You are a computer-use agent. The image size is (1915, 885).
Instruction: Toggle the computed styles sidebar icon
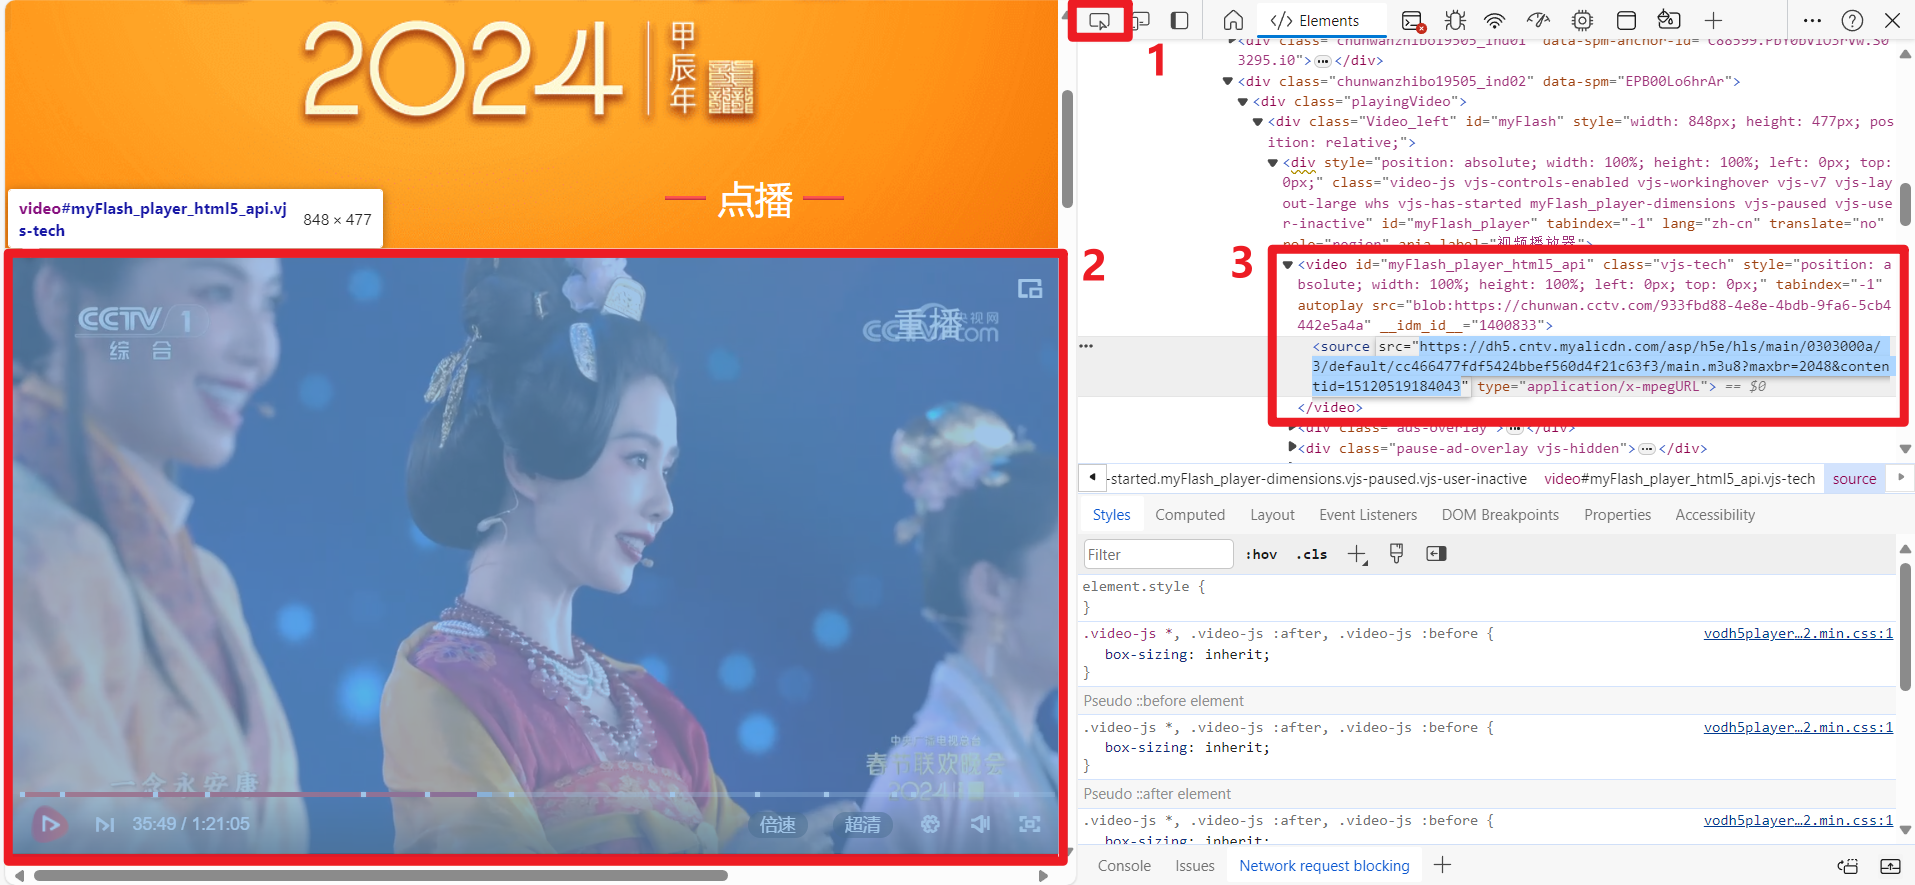(x=1436, y=554)
